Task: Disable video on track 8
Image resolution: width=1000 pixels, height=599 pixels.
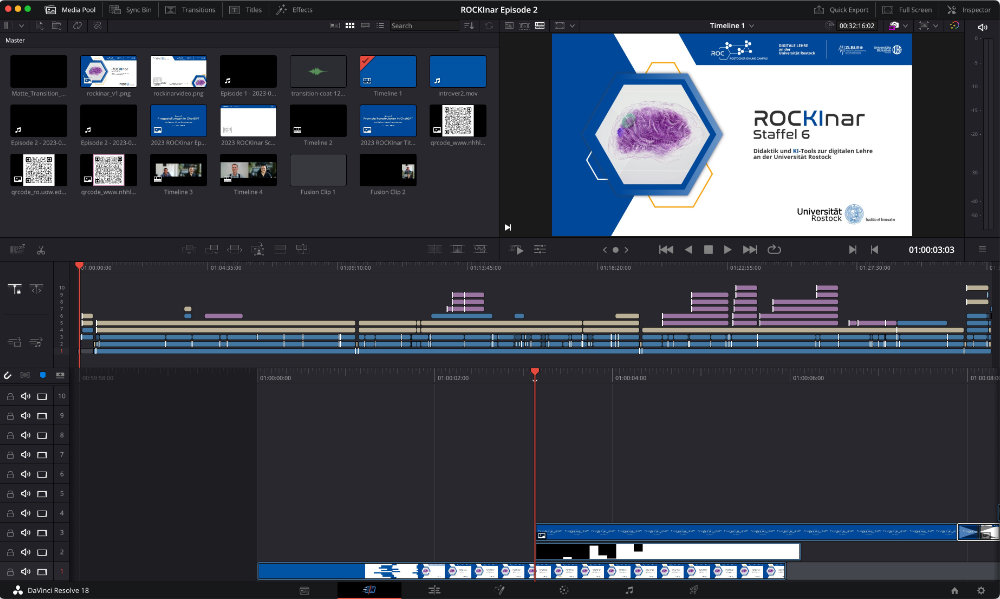Action: pos(42,435)
